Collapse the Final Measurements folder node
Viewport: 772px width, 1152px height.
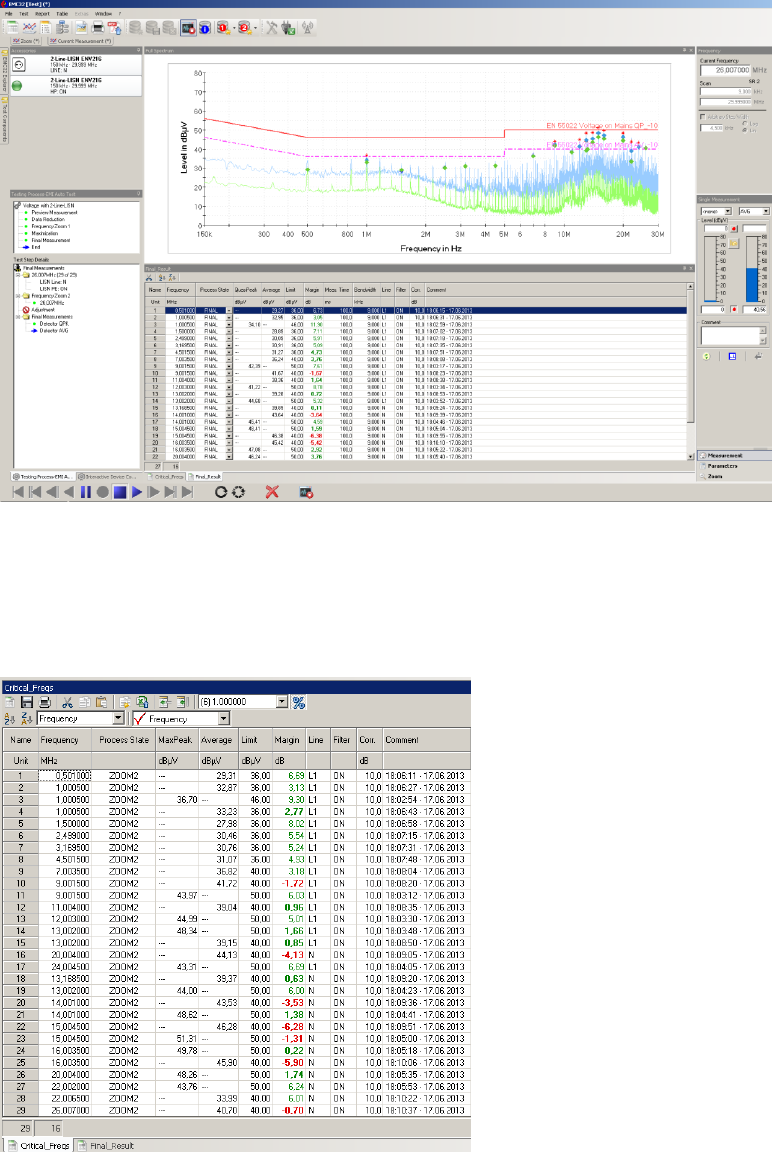pyautogui.click(x=18, y=317)
